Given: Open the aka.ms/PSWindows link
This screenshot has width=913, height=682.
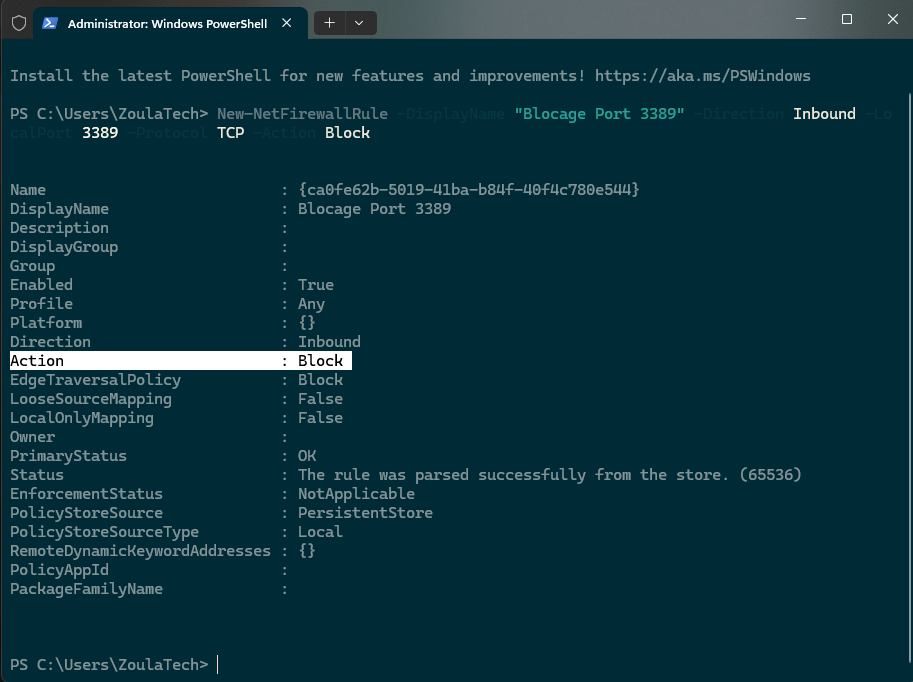Looking at the screenshot, I should point(702,76).
